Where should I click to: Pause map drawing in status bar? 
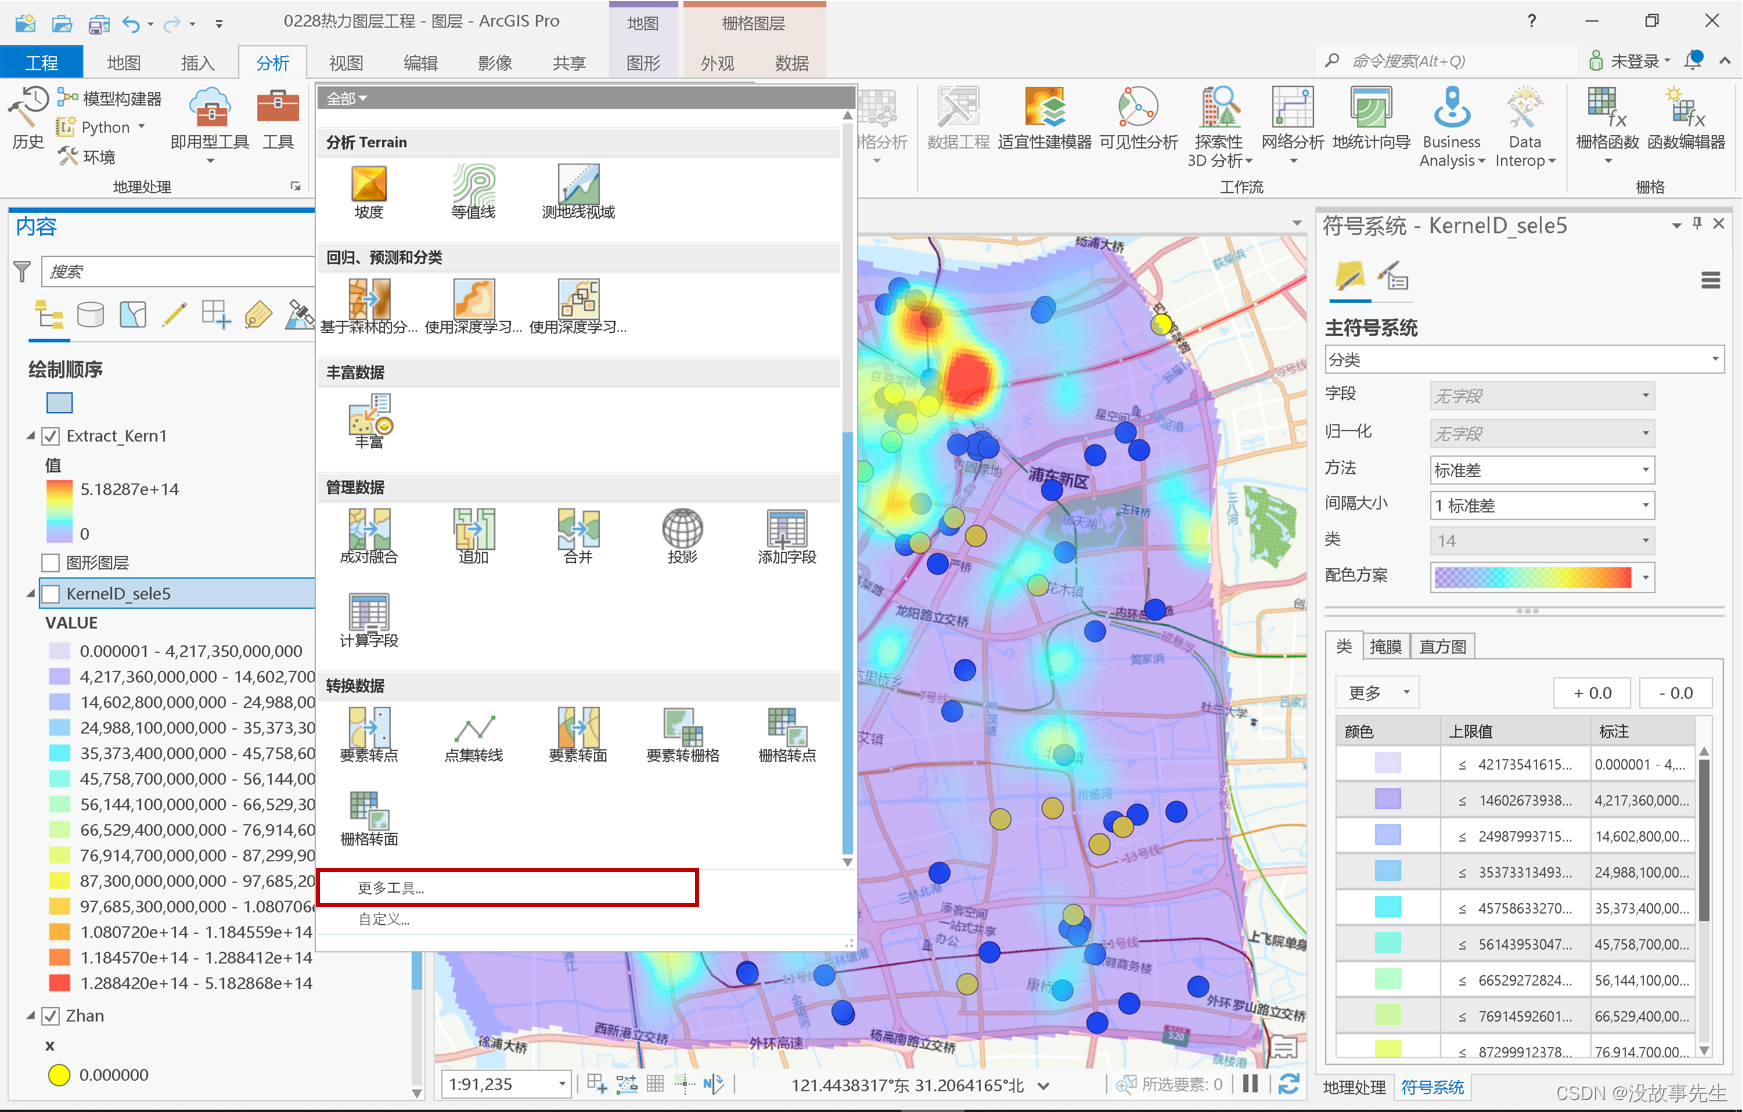[1250, 1084]
